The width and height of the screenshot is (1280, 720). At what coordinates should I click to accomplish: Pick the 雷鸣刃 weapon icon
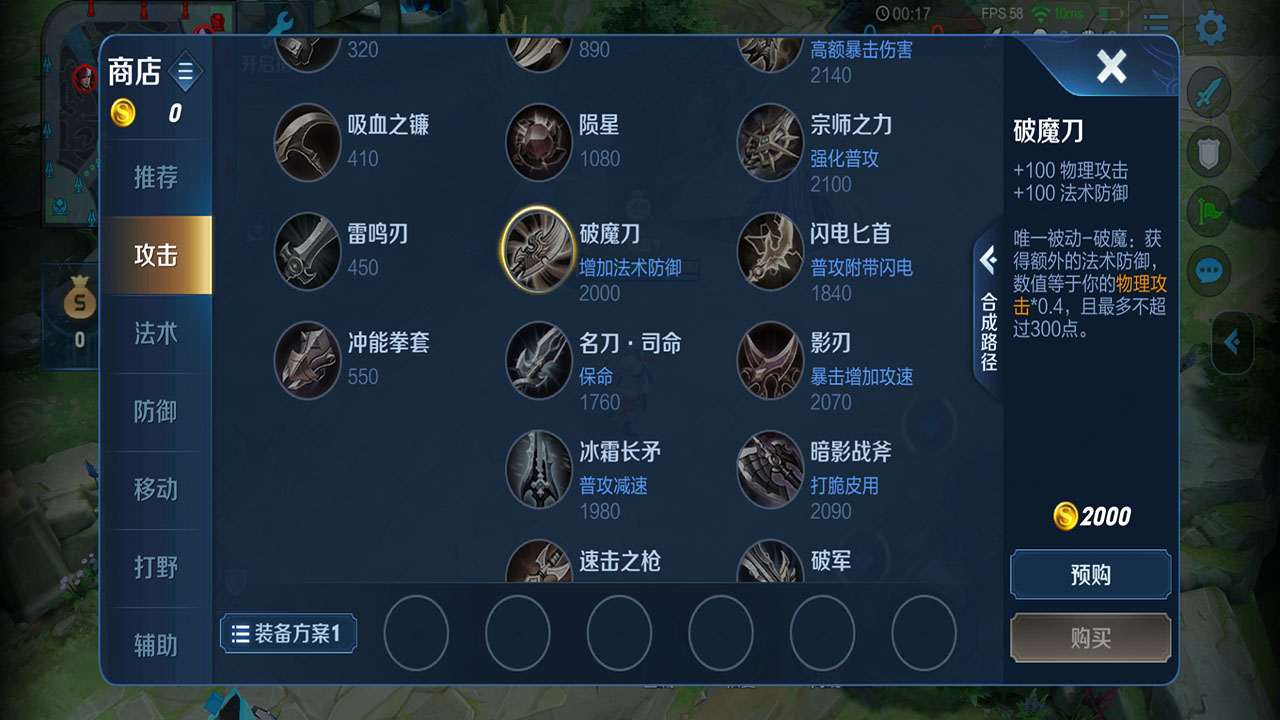[308, 251]
